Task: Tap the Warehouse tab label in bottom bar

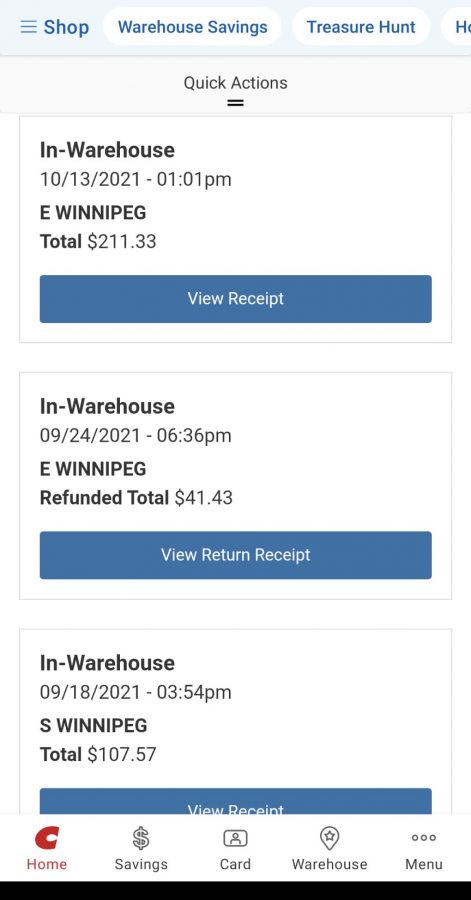Action: [329, 864]
